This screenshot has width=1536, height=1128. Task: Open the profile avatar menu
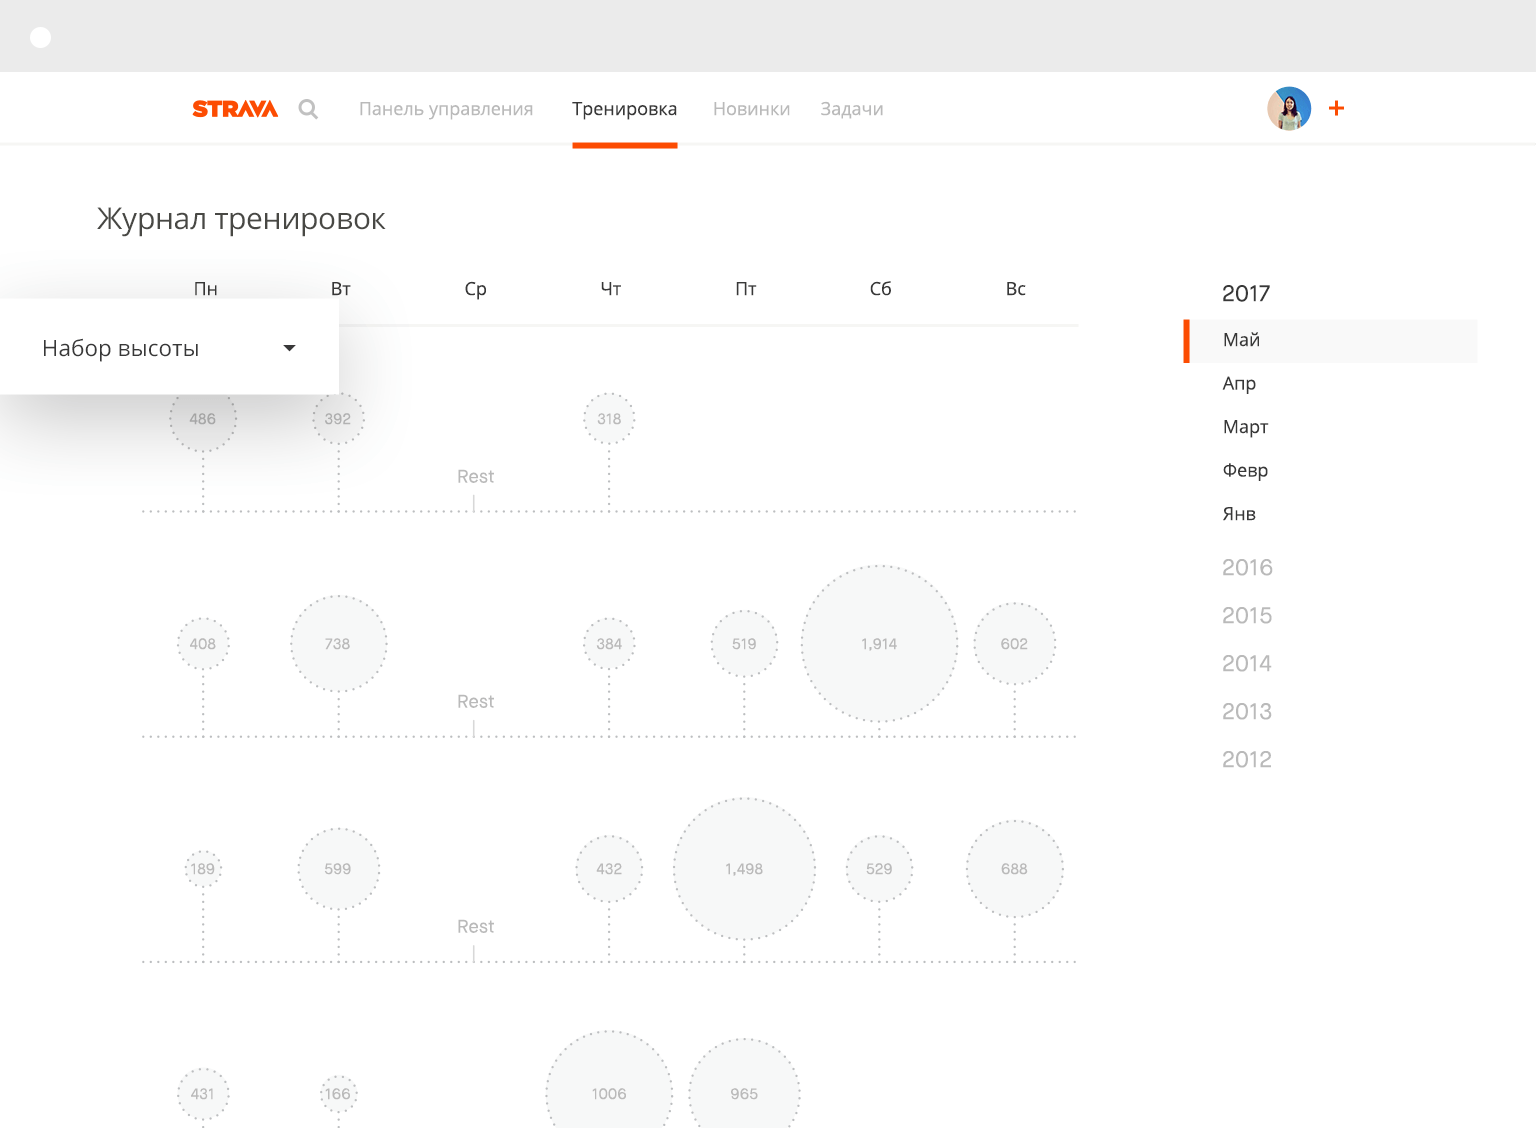click(1289, 108)
